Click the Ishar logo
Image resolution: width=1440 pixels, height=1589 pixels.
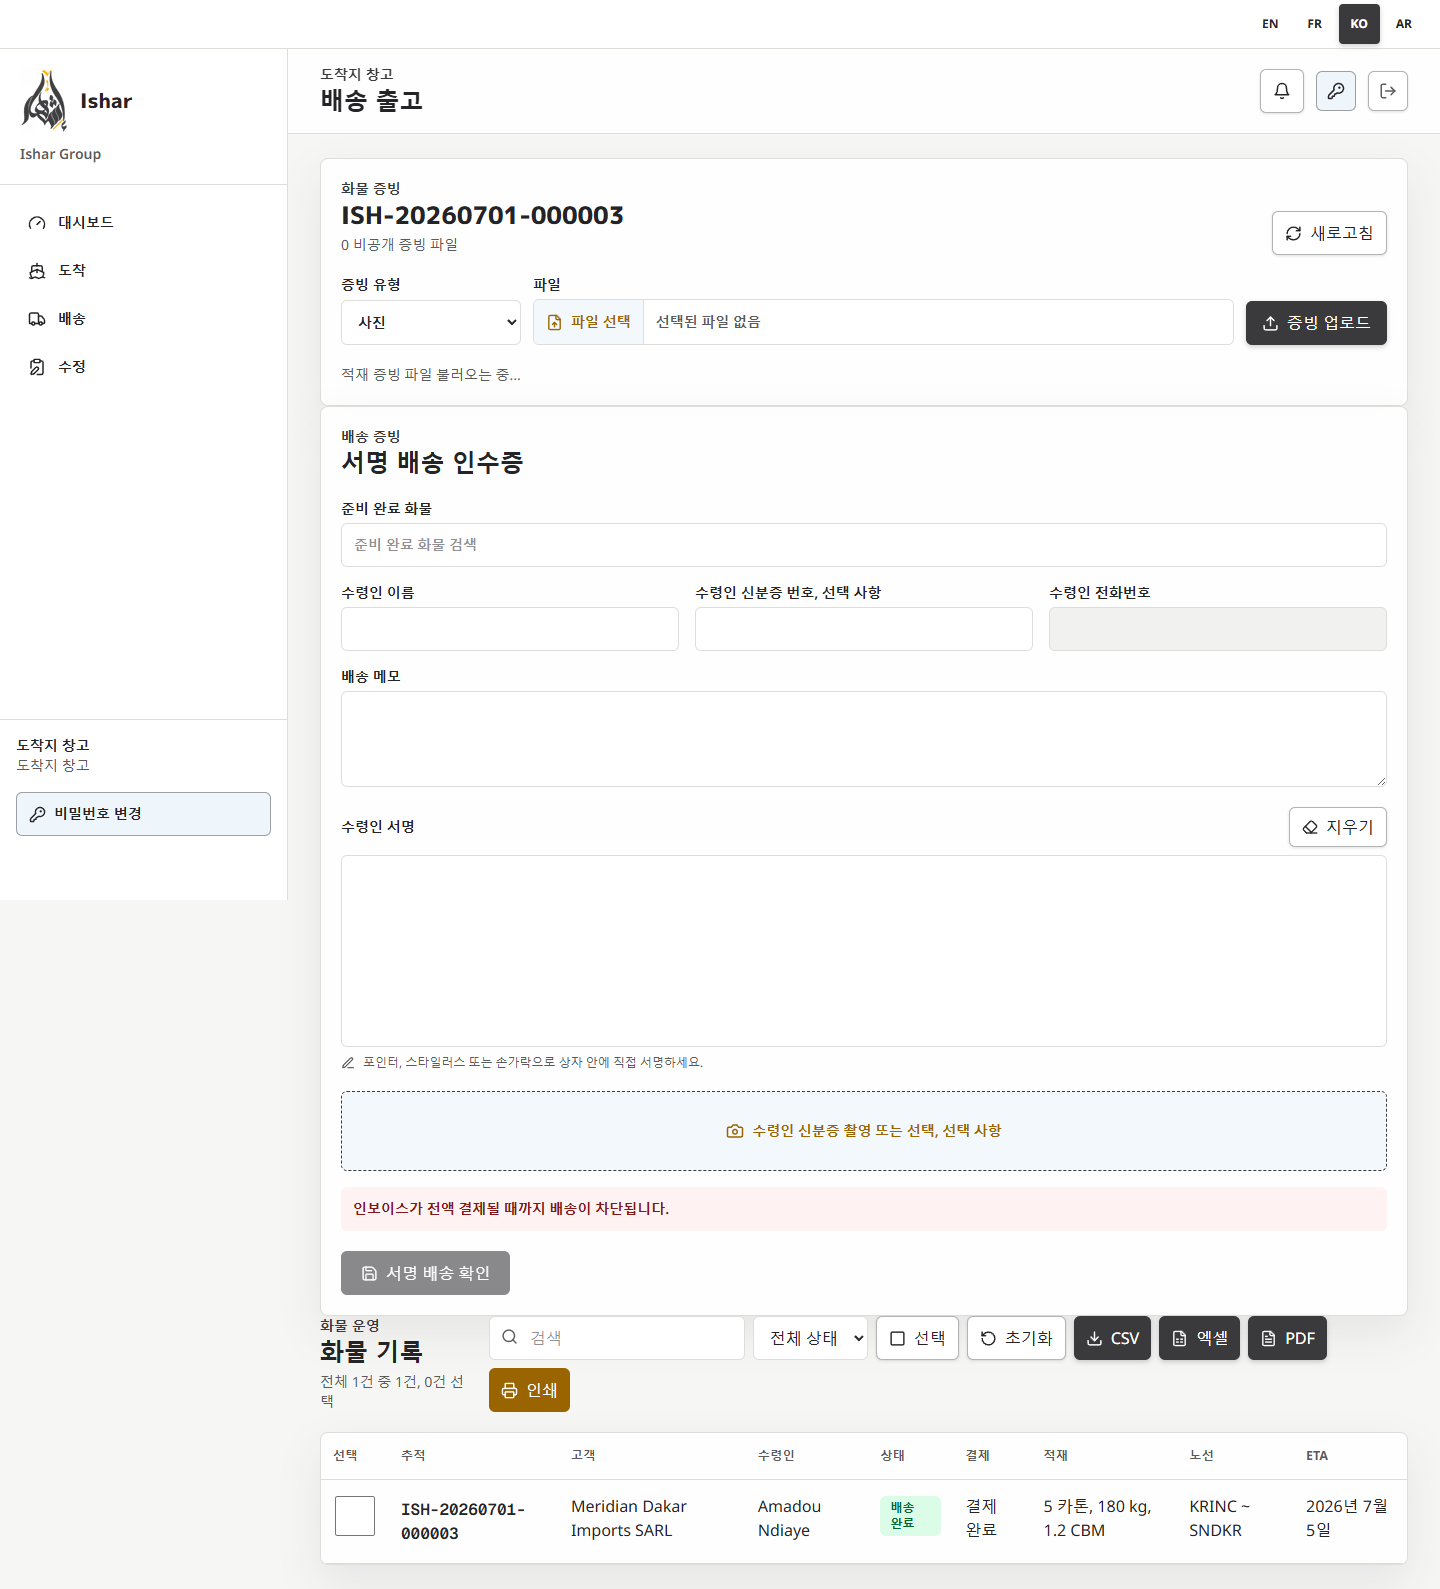click(x=44, y=101)
